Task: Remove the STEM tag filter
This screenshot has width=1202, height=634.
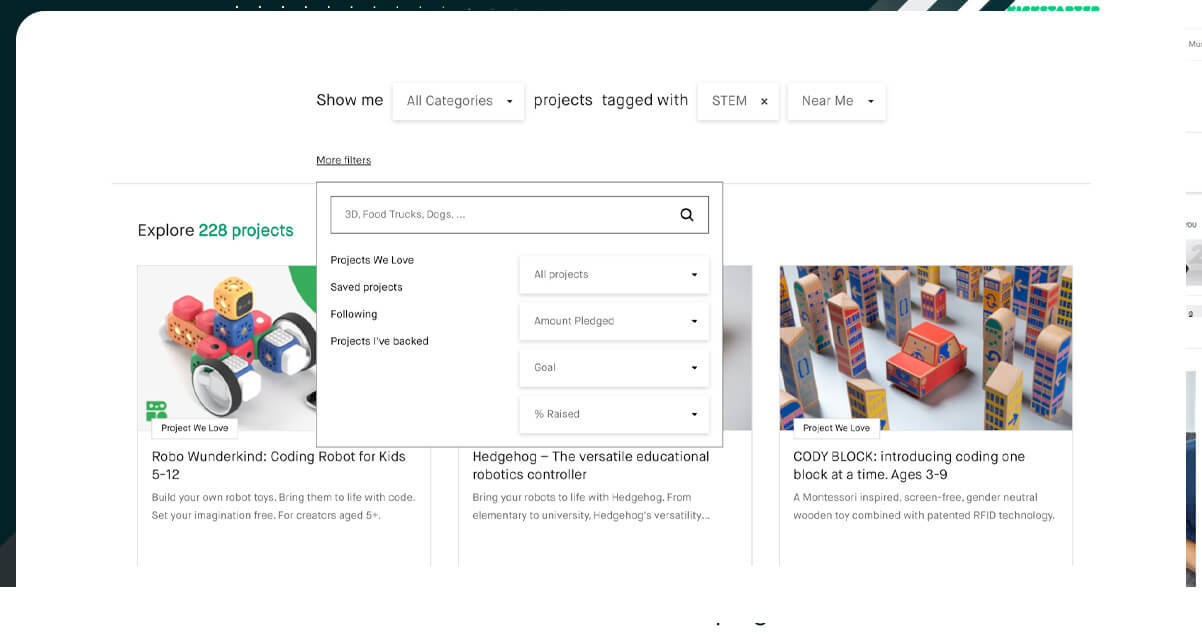Action: [x=764, y=101]
